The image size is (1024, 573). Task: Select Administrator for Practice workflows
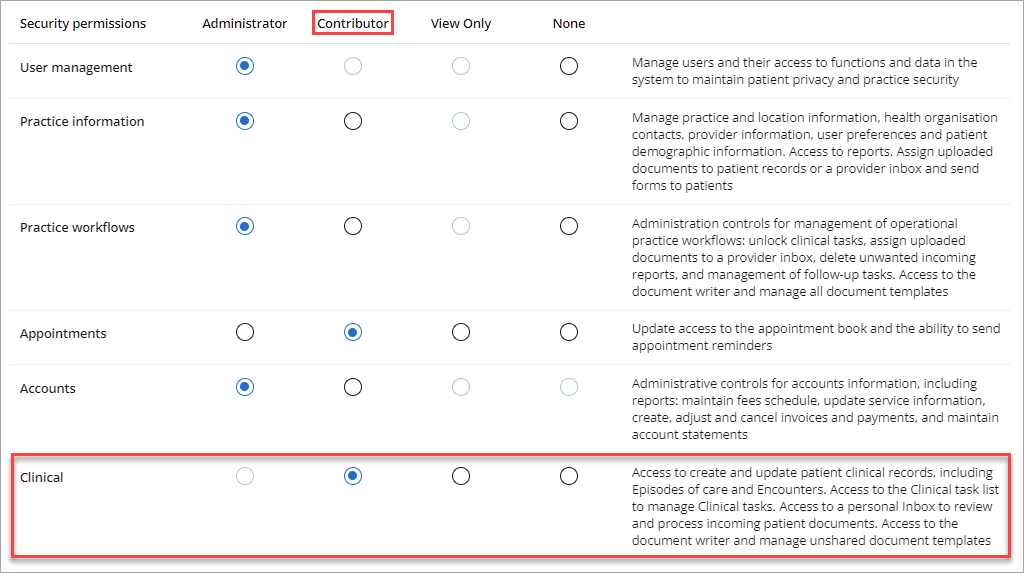tap(245, 226)
